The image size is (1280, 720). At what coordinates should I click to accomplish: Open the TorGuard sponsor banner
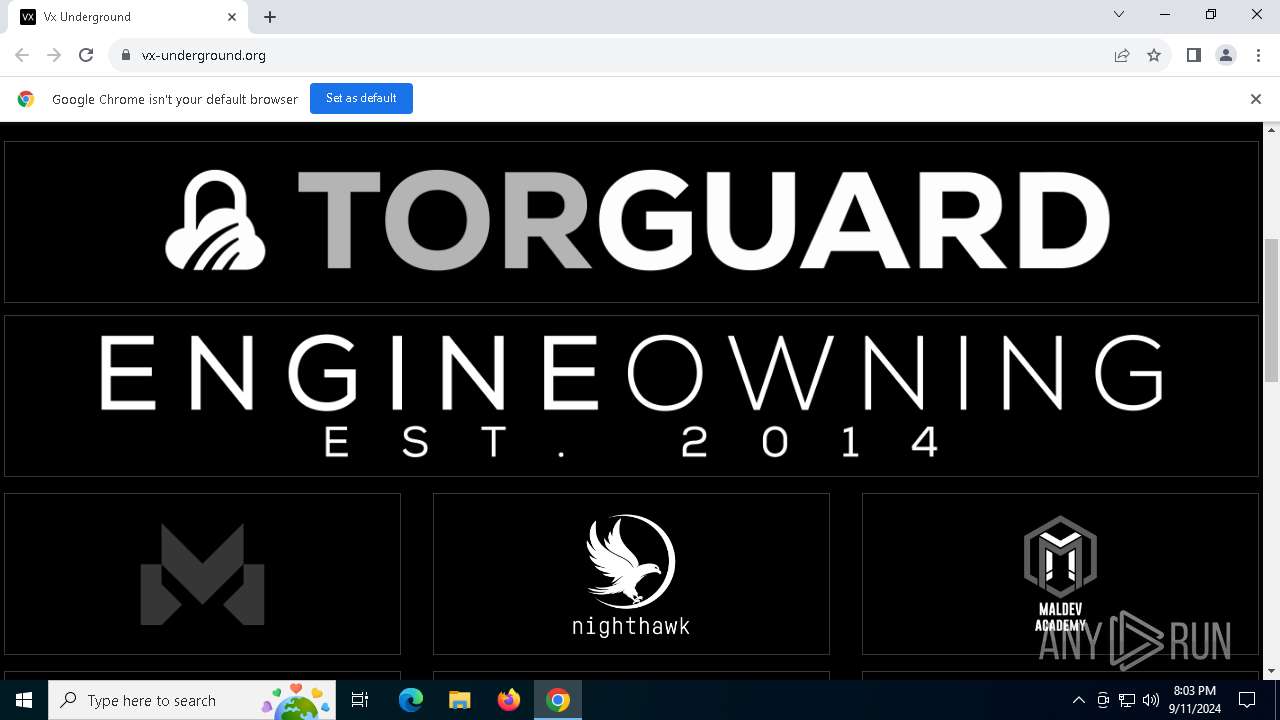click(631, 222)
